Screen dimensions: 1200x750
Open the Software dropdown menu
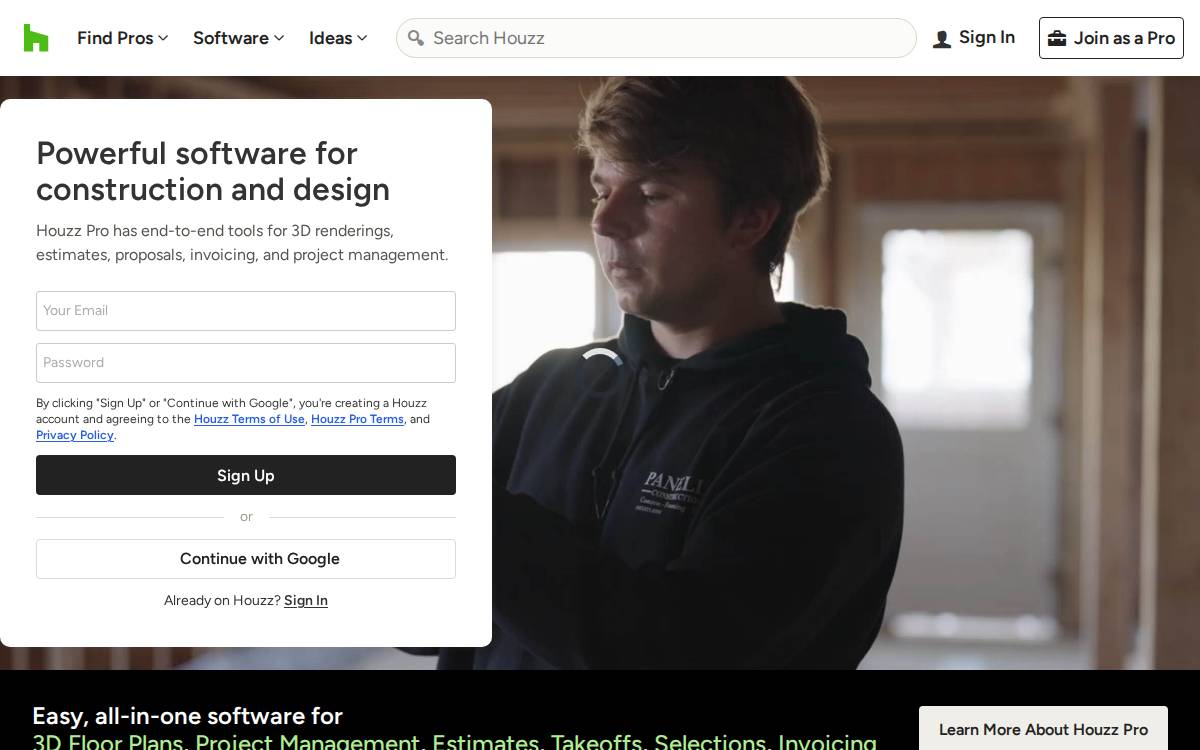tap(238, 38)
